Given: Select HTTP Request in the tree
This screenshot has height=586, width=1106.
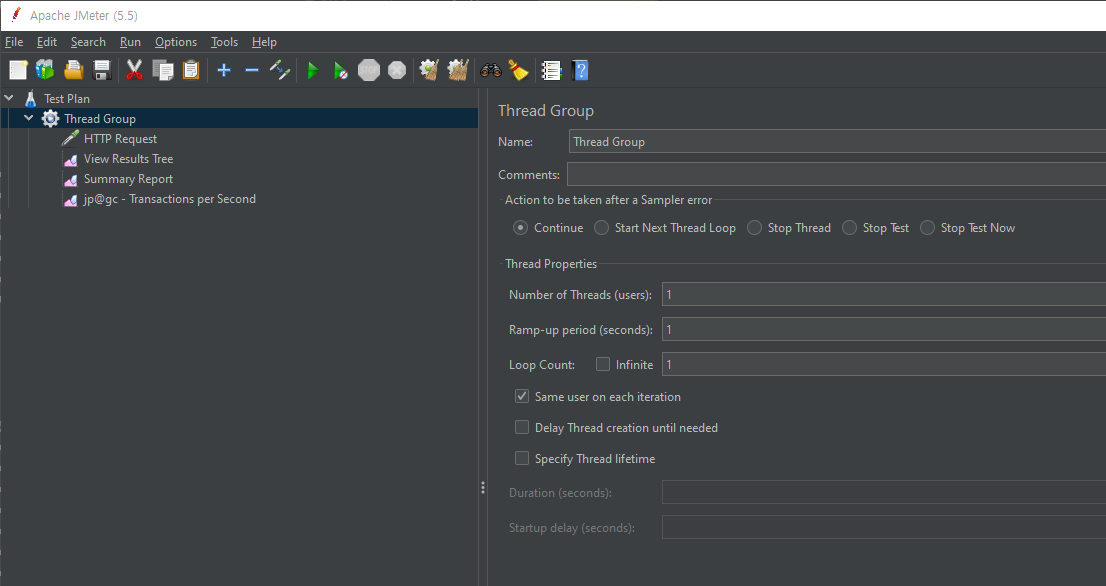Looking at the screenshot, I should [121, 139].
